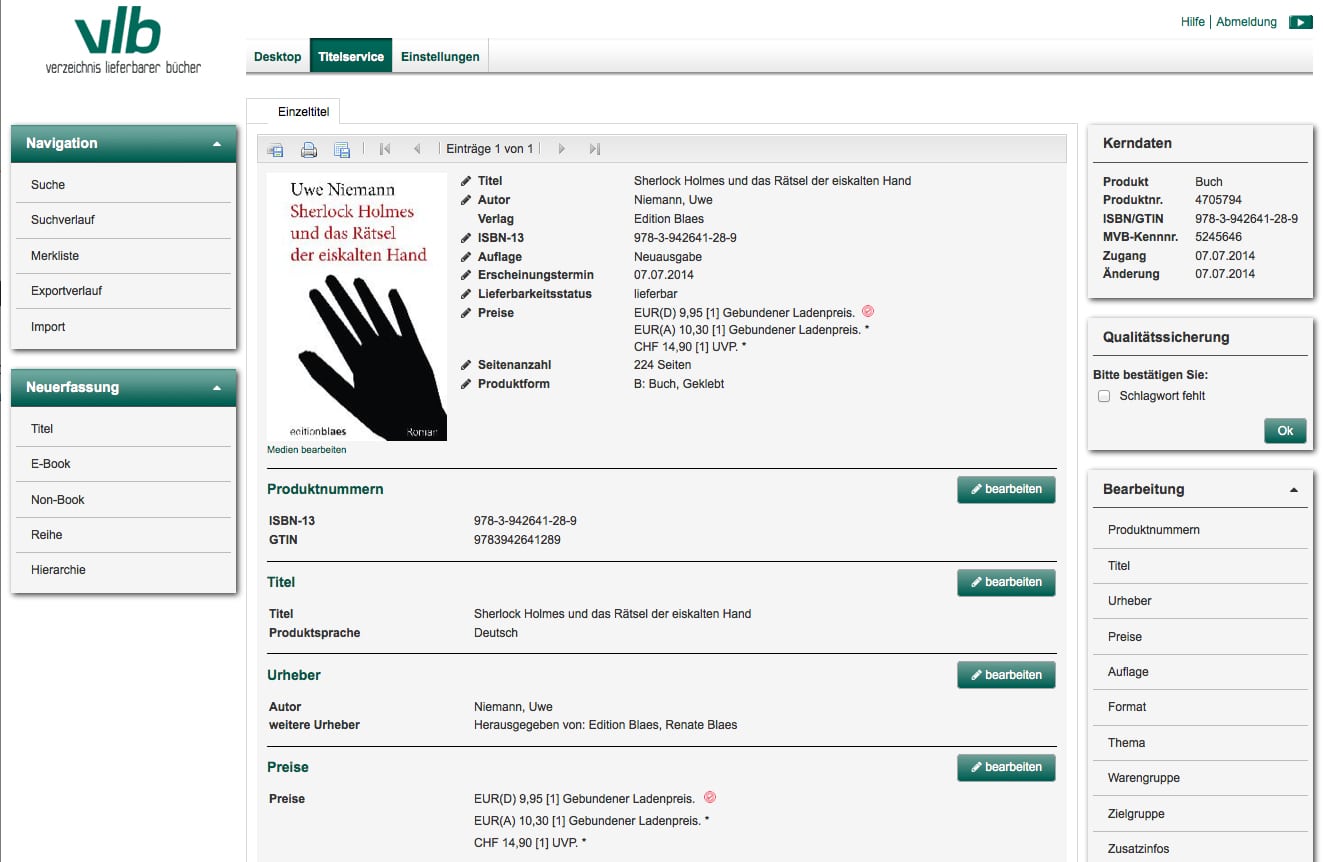Click pencil icon beside Autor field
The image size is (1323, 862).
466,200
